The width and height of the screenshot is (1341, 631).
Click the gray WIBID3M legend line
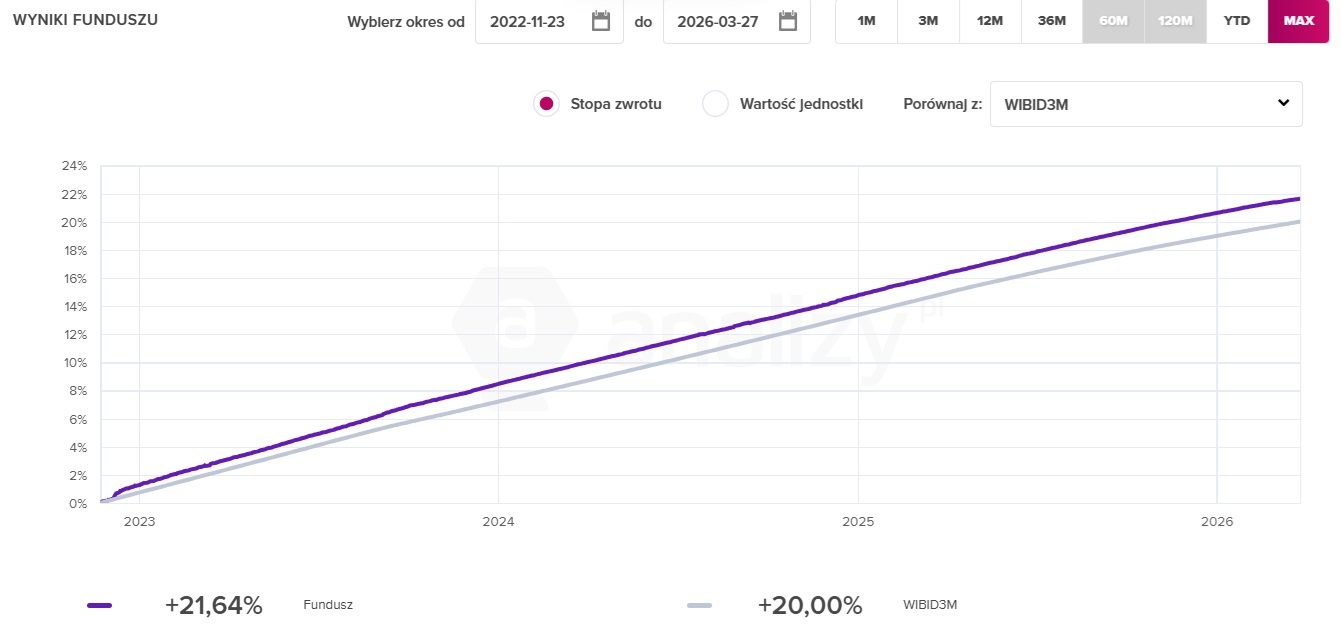pyautogui.click(x=700, y=605)
